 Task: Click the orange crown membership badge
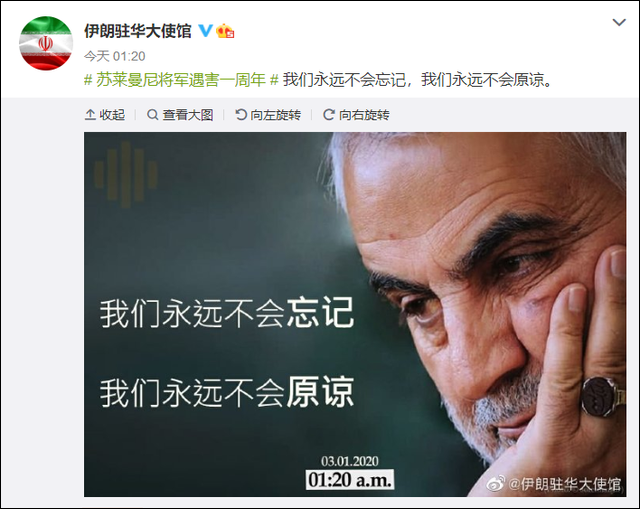point(225,31)
